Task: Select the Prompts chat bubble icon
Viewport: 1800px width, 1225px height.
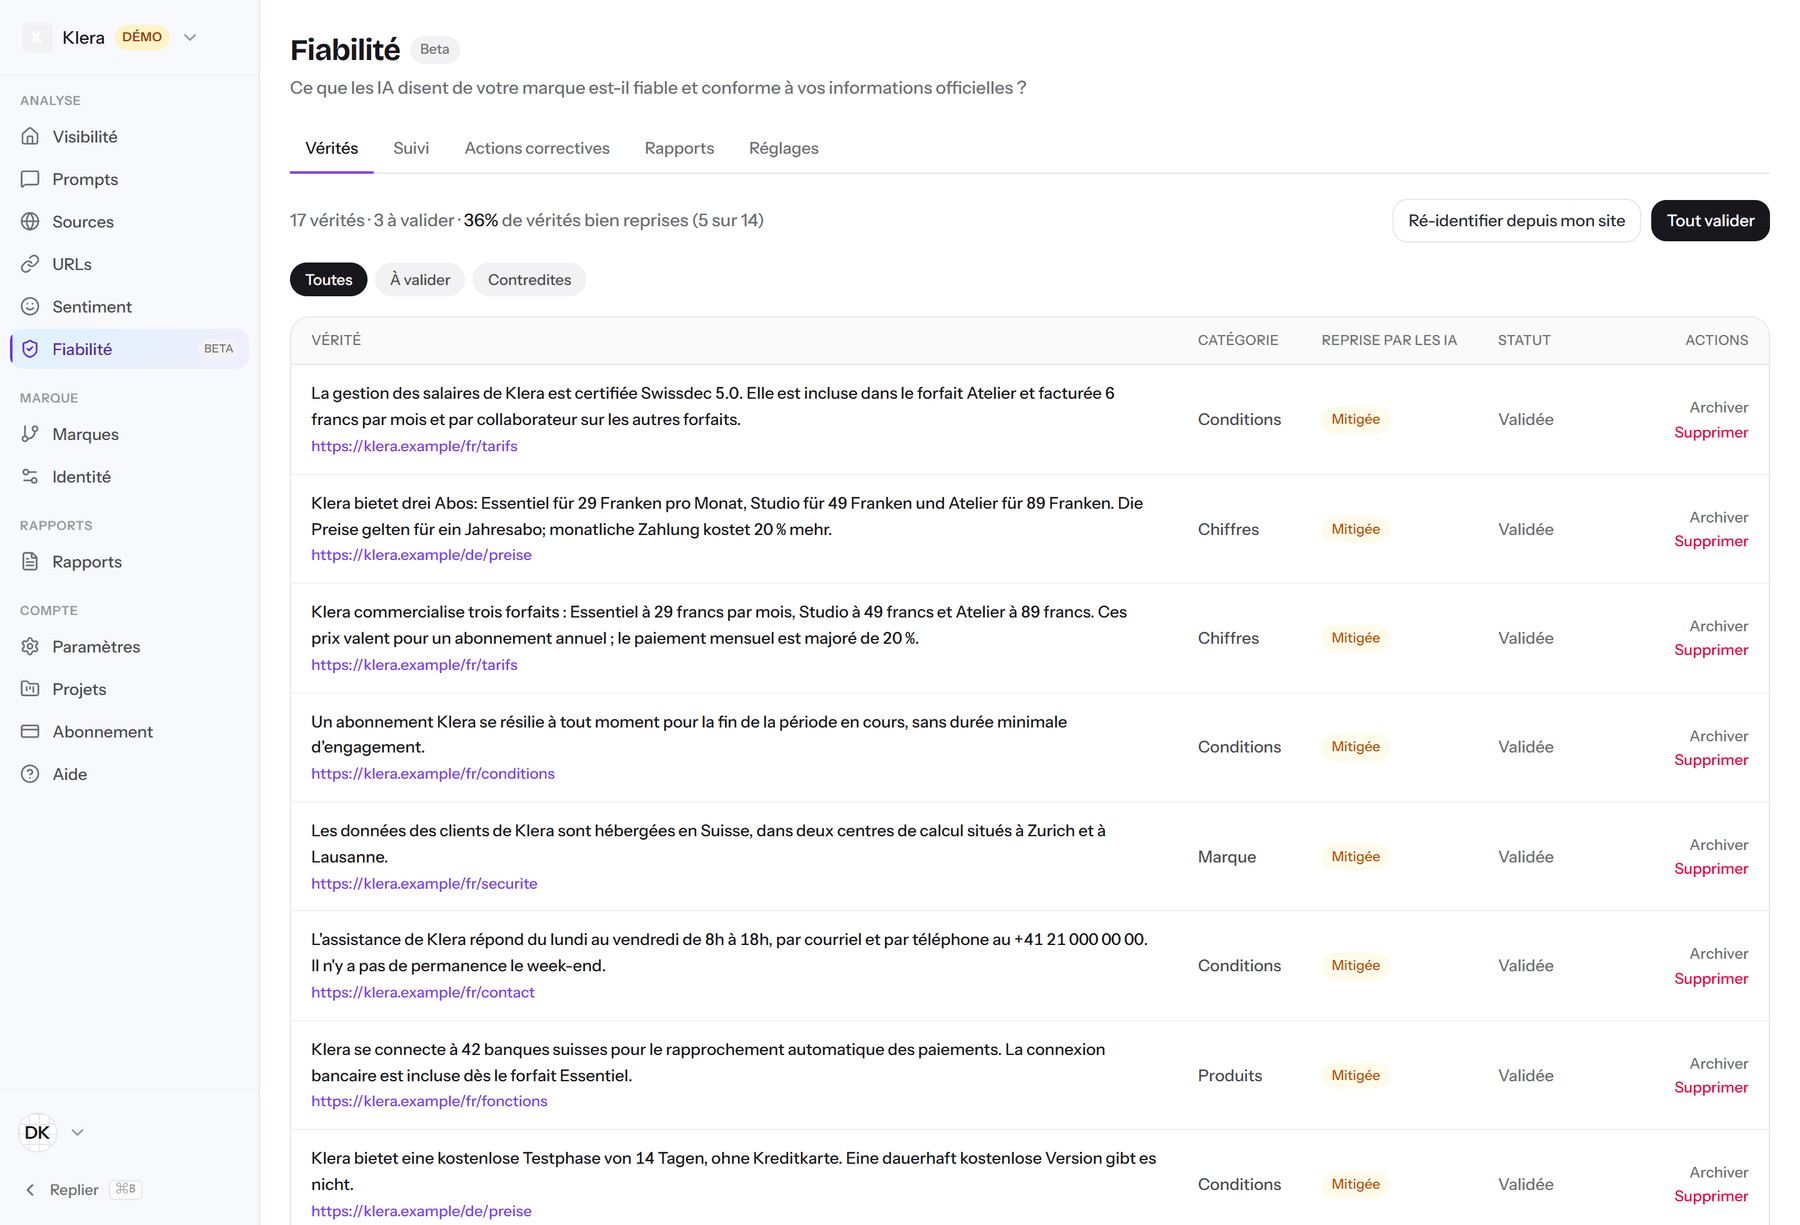Action: (30, 179)
